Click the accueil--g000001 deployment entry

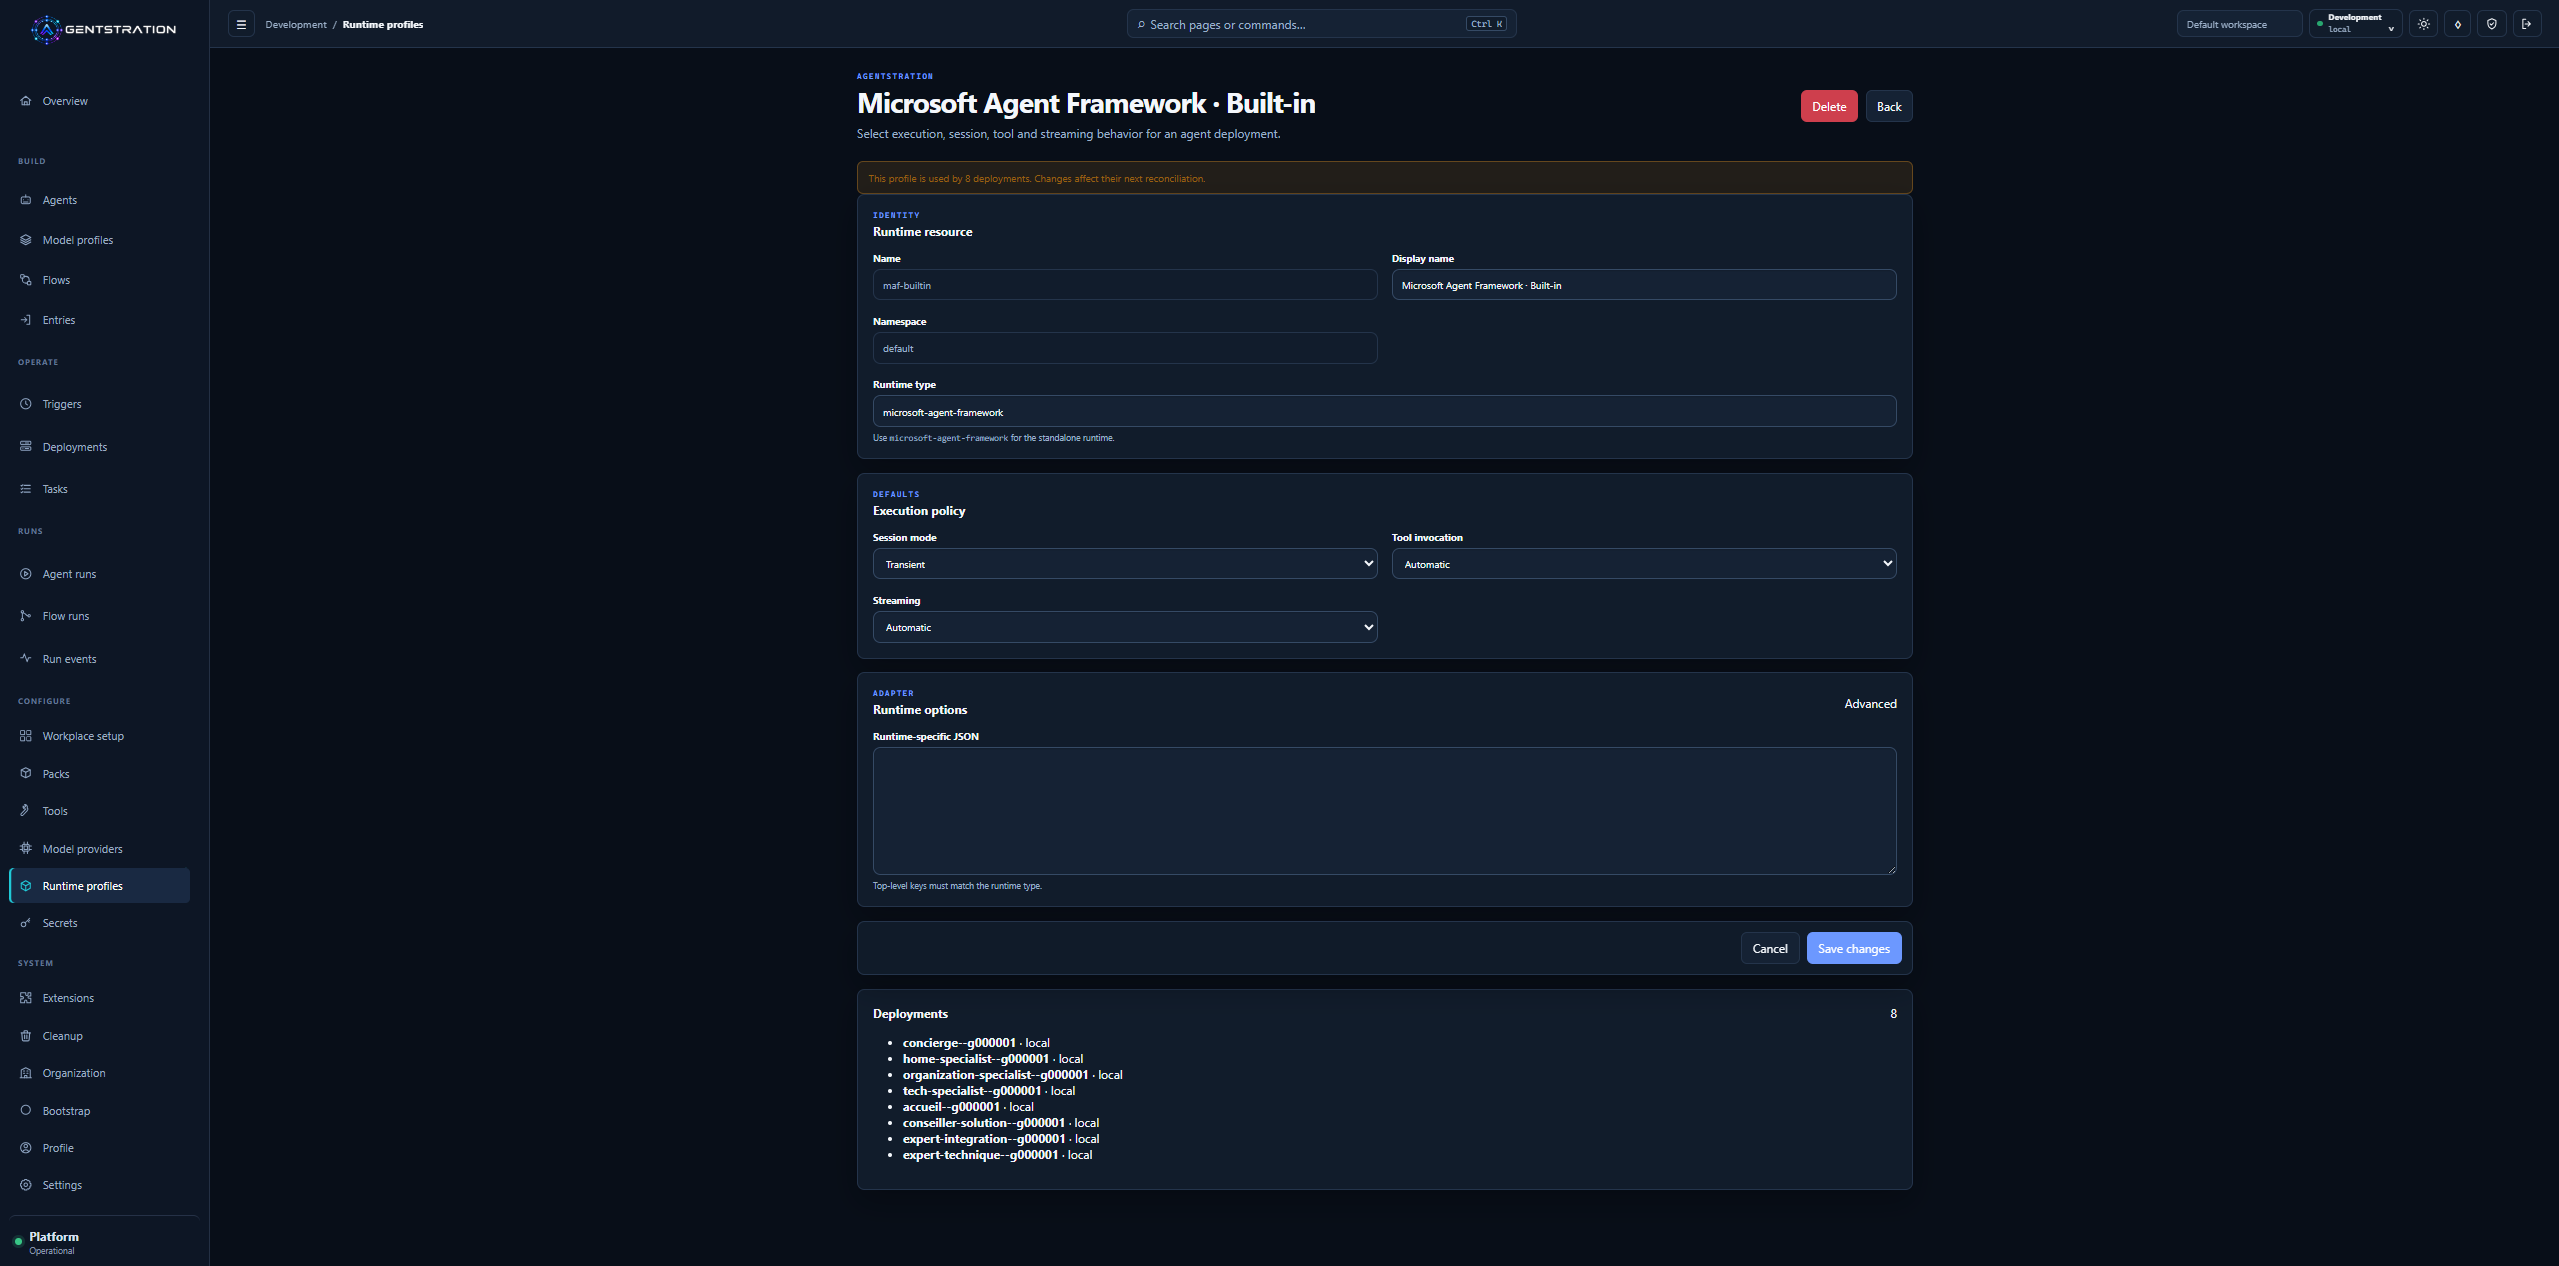click(967, 1106)
